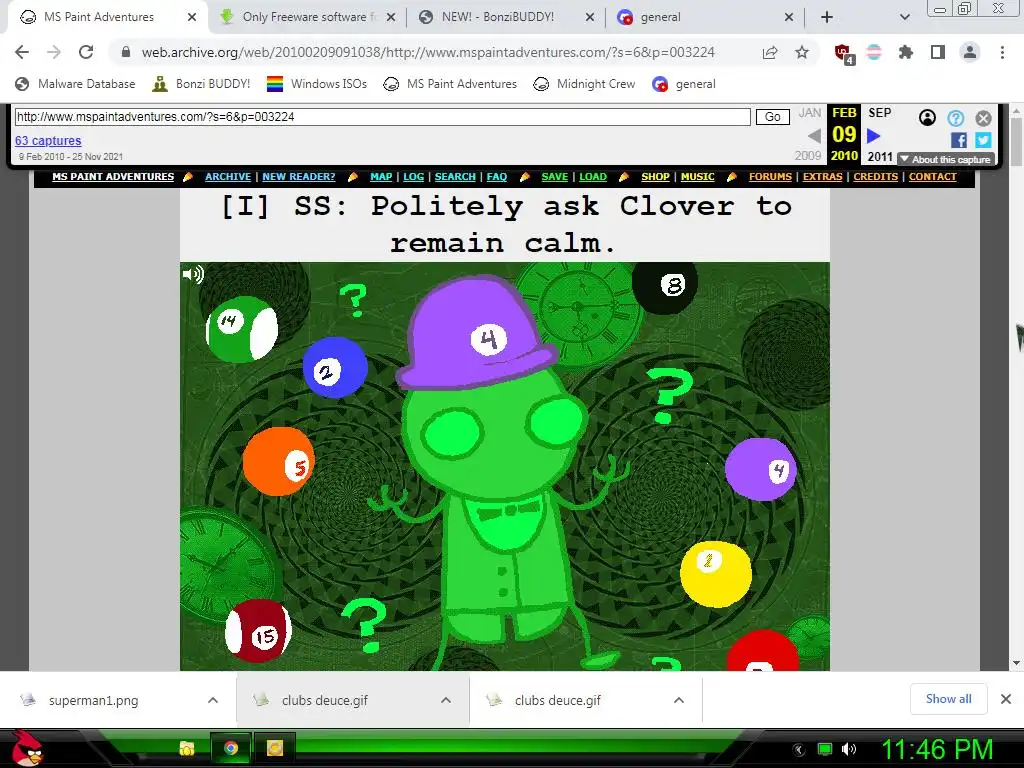Open the Midnight Crew bookmark

pyautogui.click(x=584, y=84)
